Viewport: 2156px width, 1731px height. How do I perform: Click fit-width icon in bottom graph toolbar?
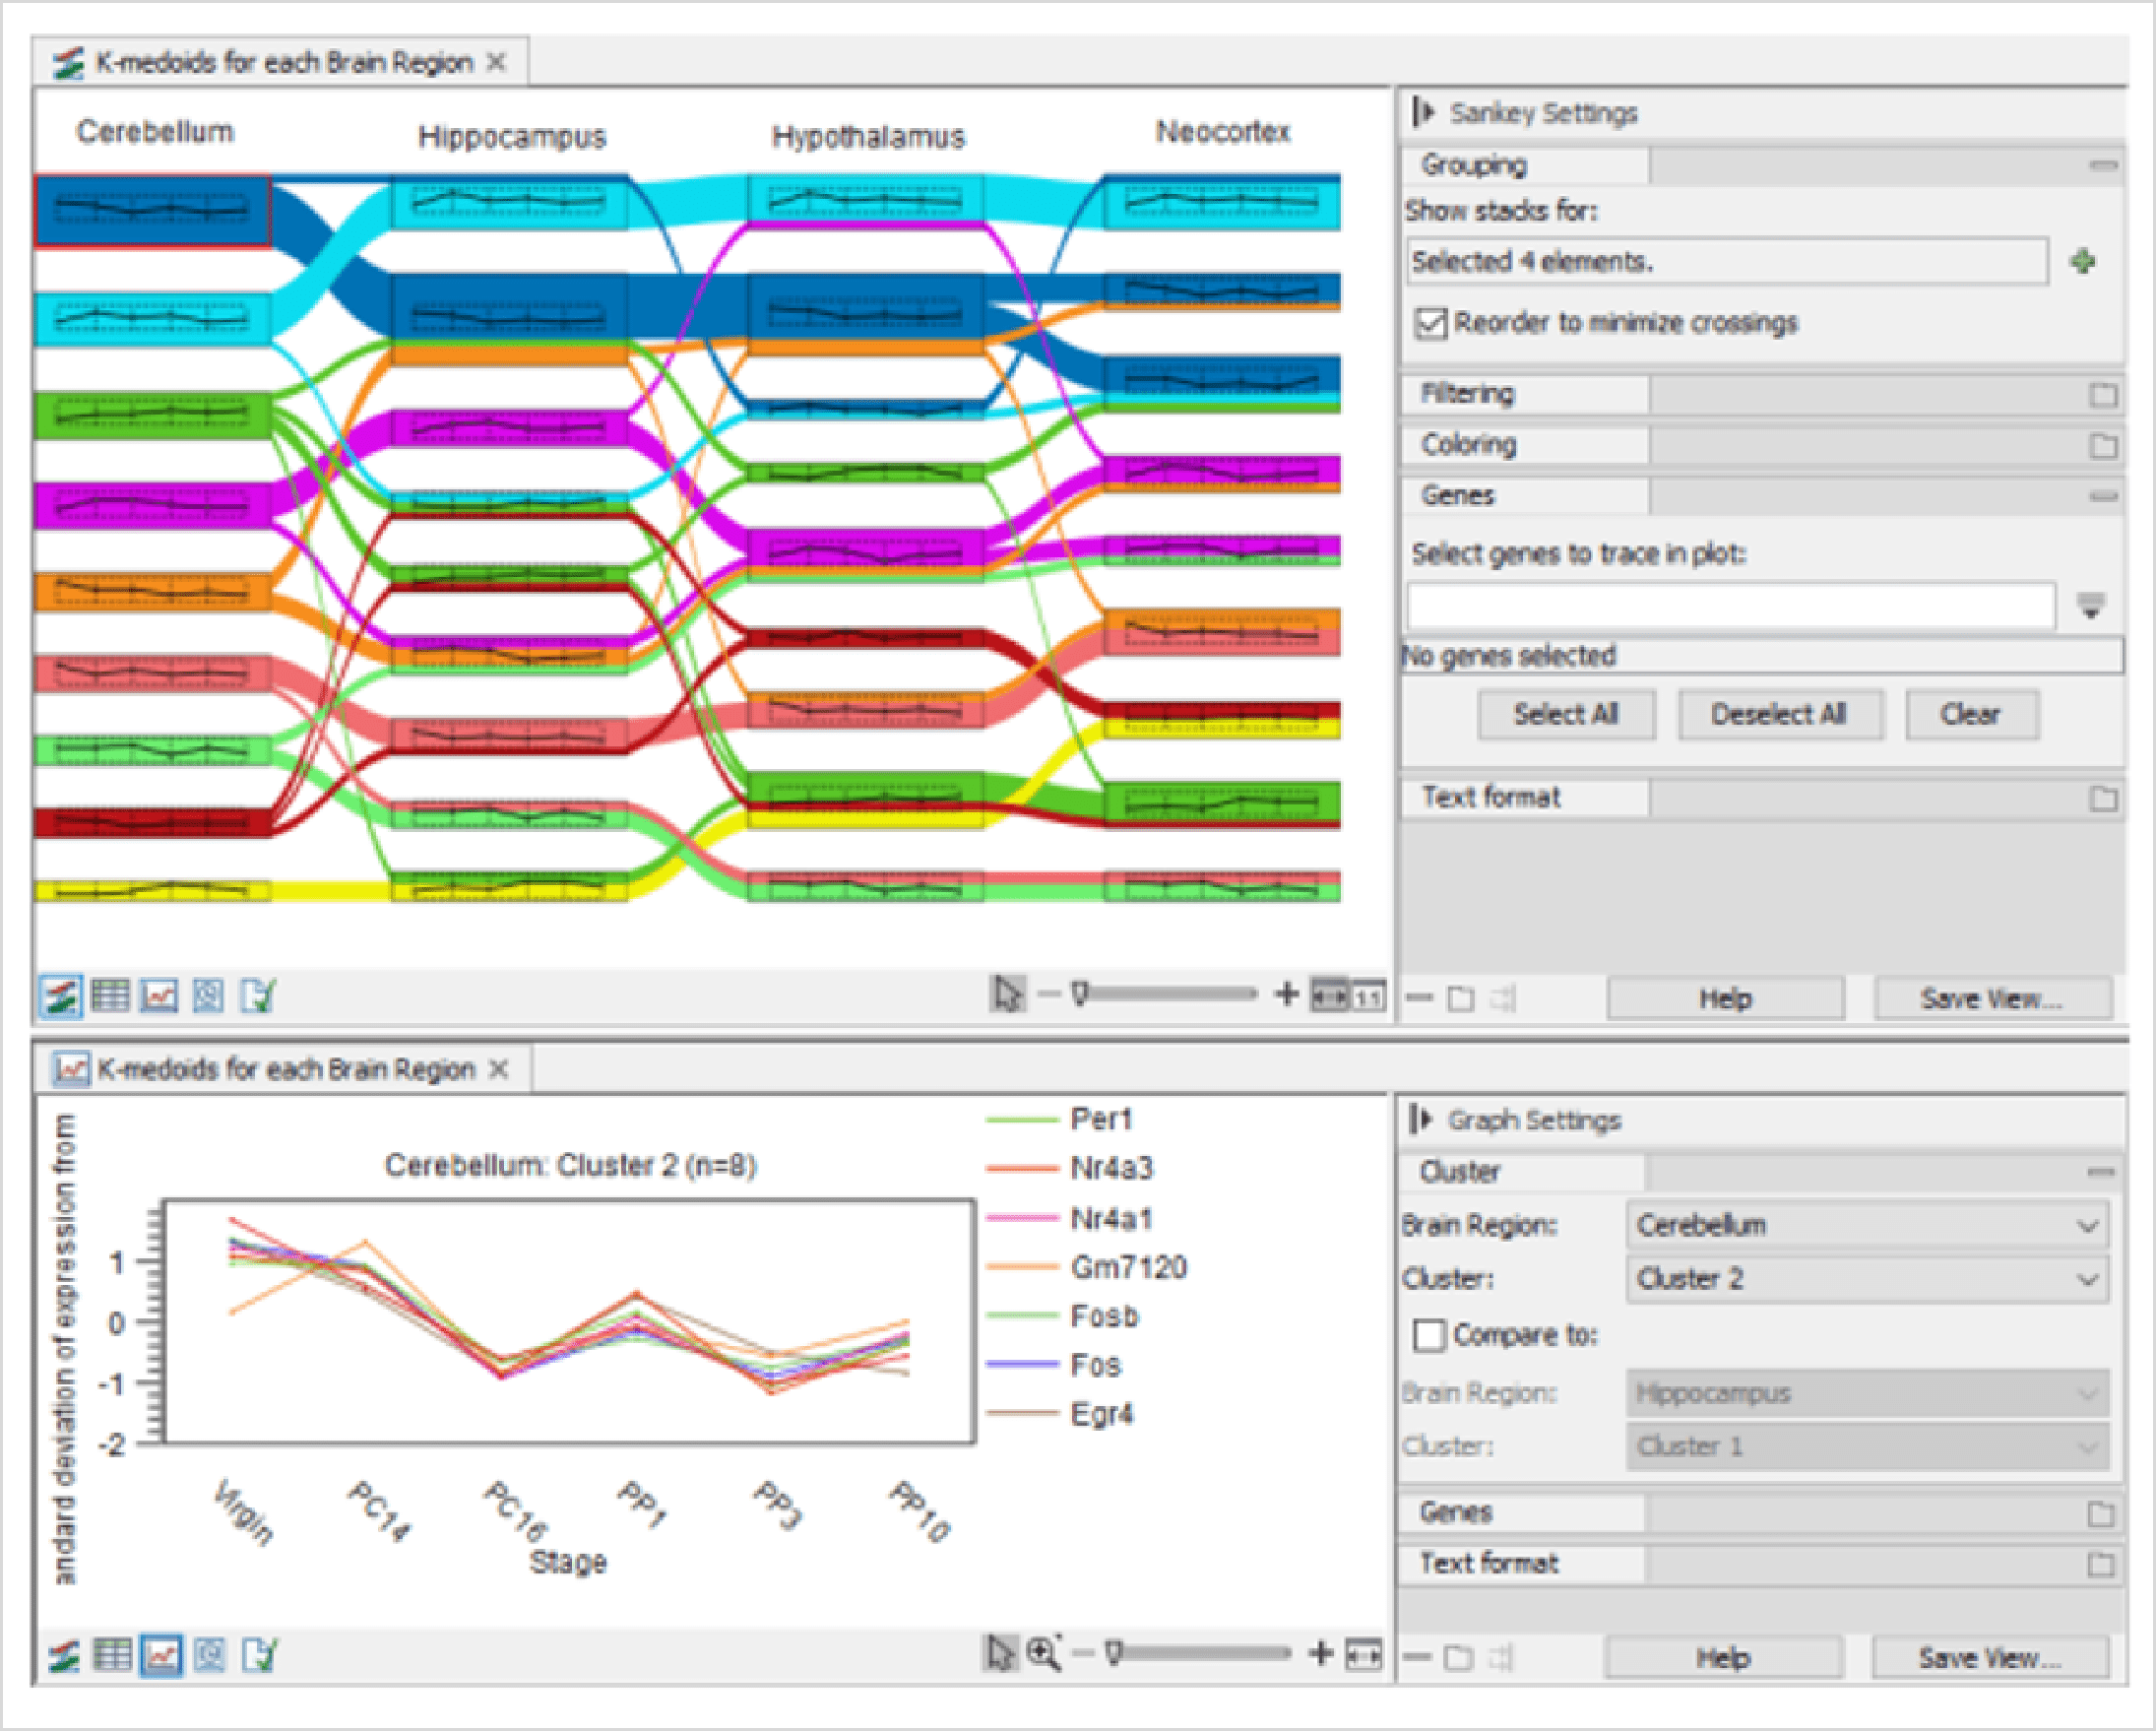point(1364,1655)
